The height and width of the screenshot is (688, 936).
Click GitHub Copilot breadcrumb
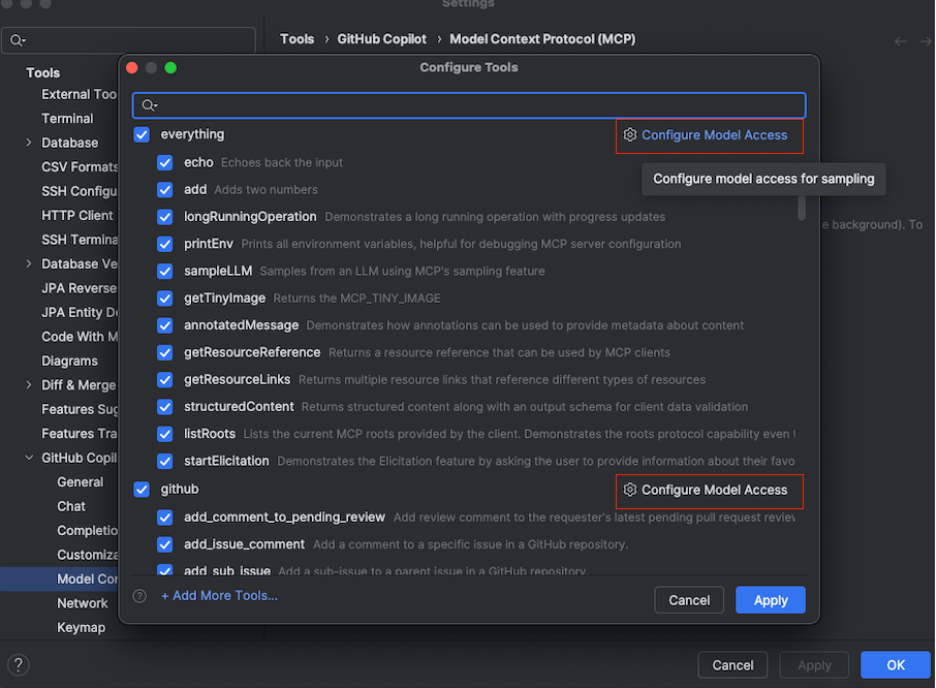point(382,39)
